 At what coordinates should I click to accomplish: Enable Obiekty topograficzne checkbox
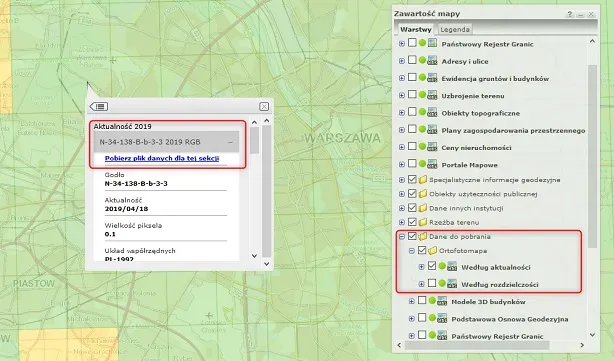412,111
